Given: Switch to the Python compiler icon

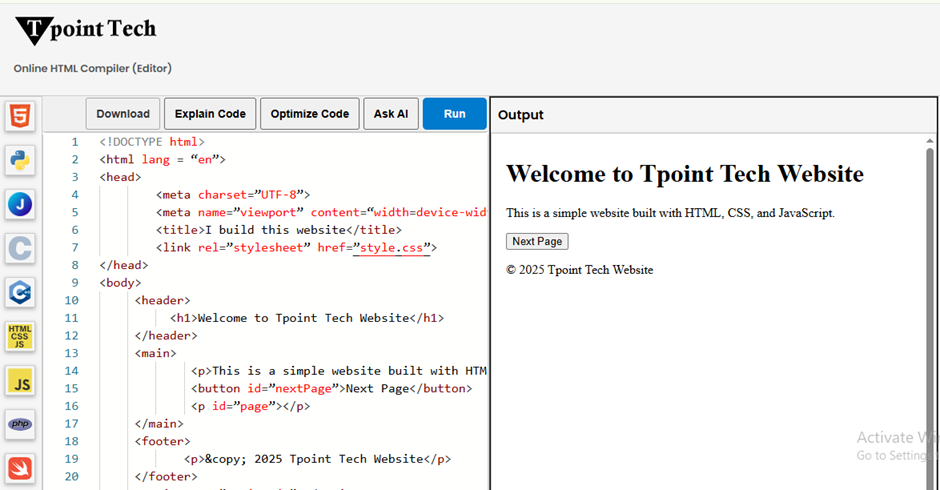Looking at the screenshot, I should [20, 160].
